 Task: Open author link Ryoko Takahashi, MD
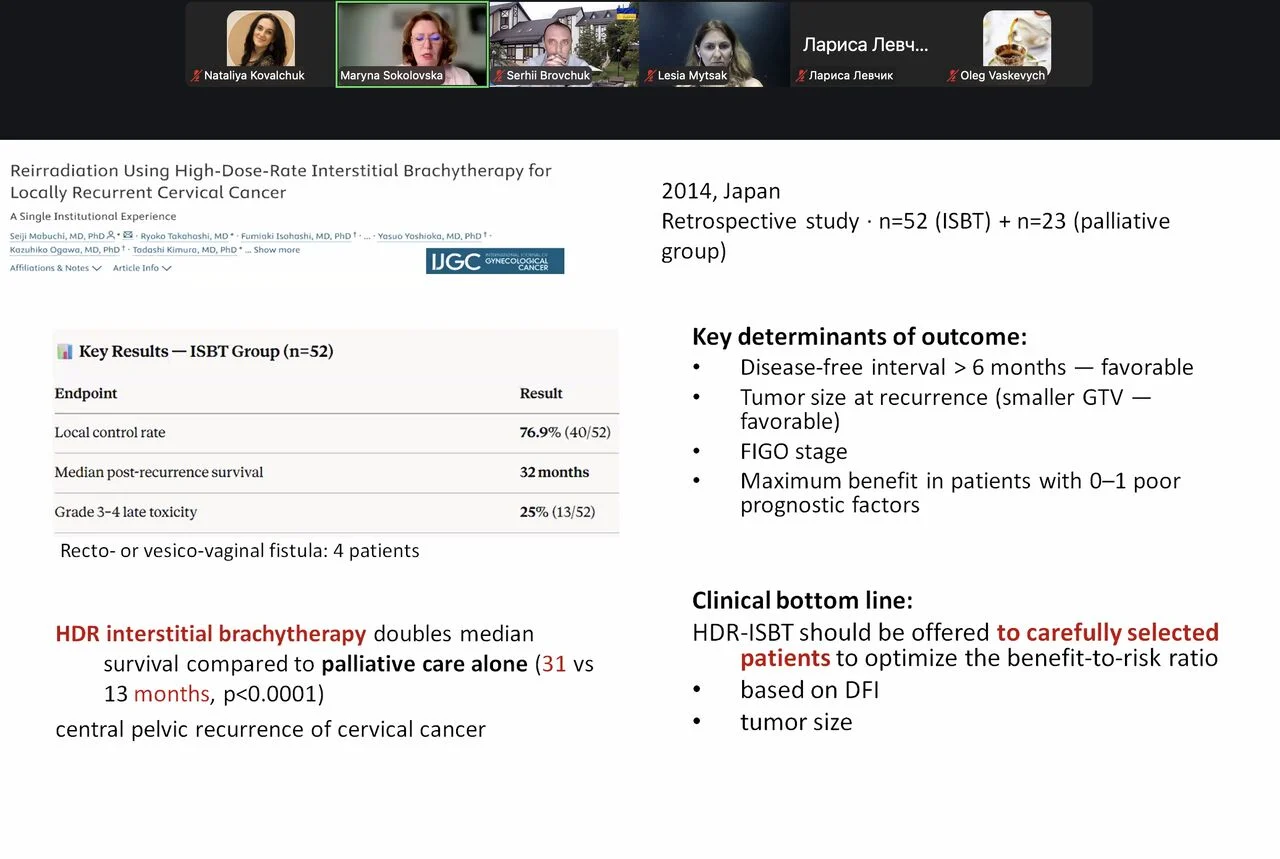click(x=184, y=236)
